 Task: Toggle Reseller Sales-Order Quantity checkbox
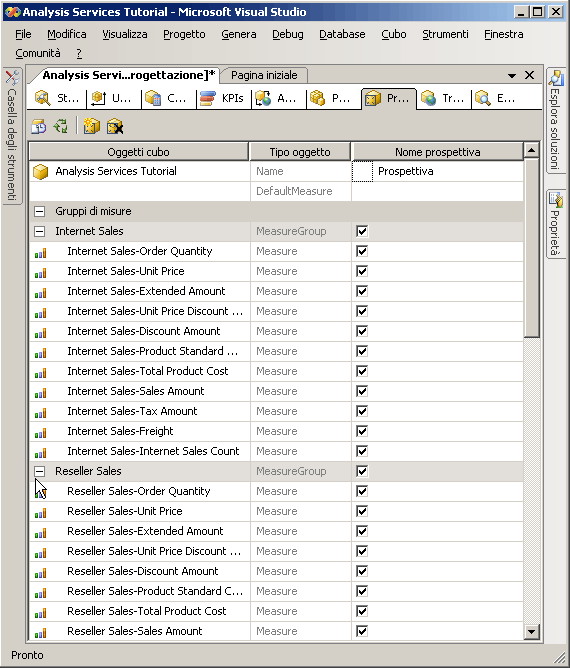(362, 492)
